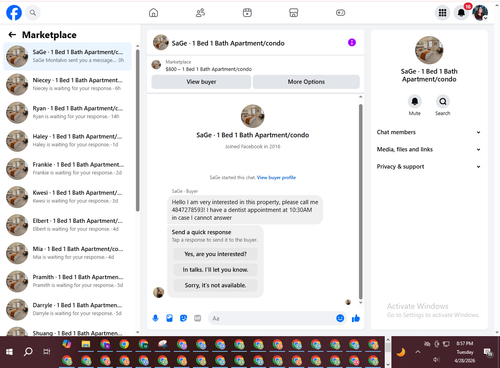500x368 pixels.
Task: Open the Video/Reels icon in top navigation
Action: (x=247, y=13)
